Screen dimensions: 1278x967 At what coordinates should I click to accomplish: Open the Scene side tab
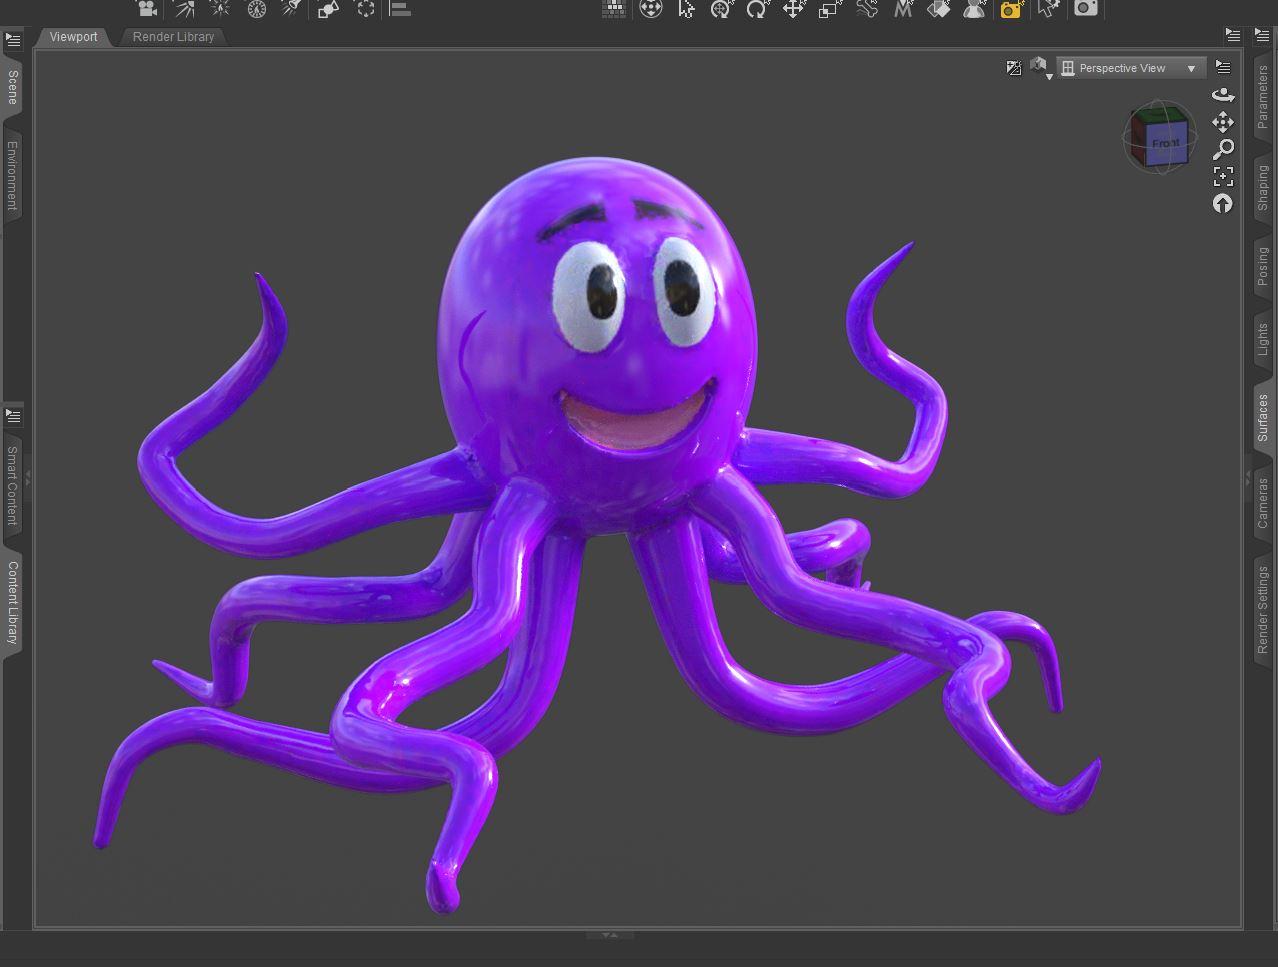coord(12,87)
